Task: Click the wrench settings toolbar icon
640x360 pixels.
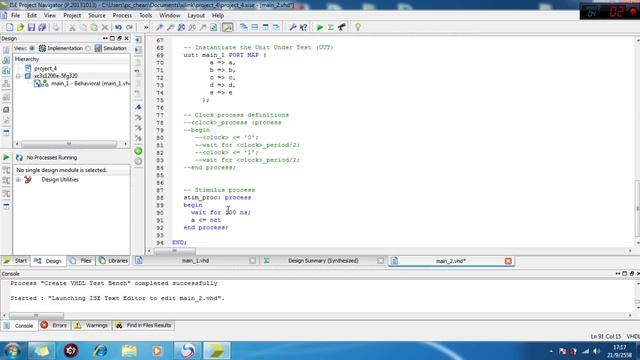Action: tap(293, 27)
